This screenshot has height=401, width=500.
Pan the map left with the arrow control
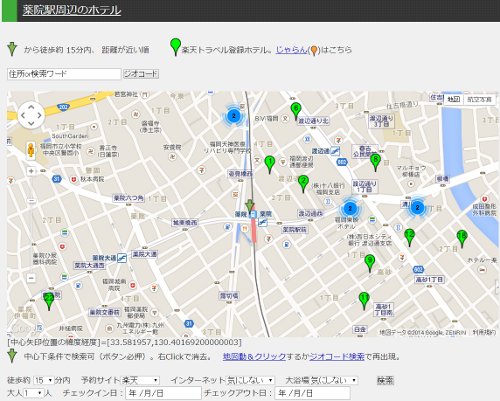tap(23, 115)
